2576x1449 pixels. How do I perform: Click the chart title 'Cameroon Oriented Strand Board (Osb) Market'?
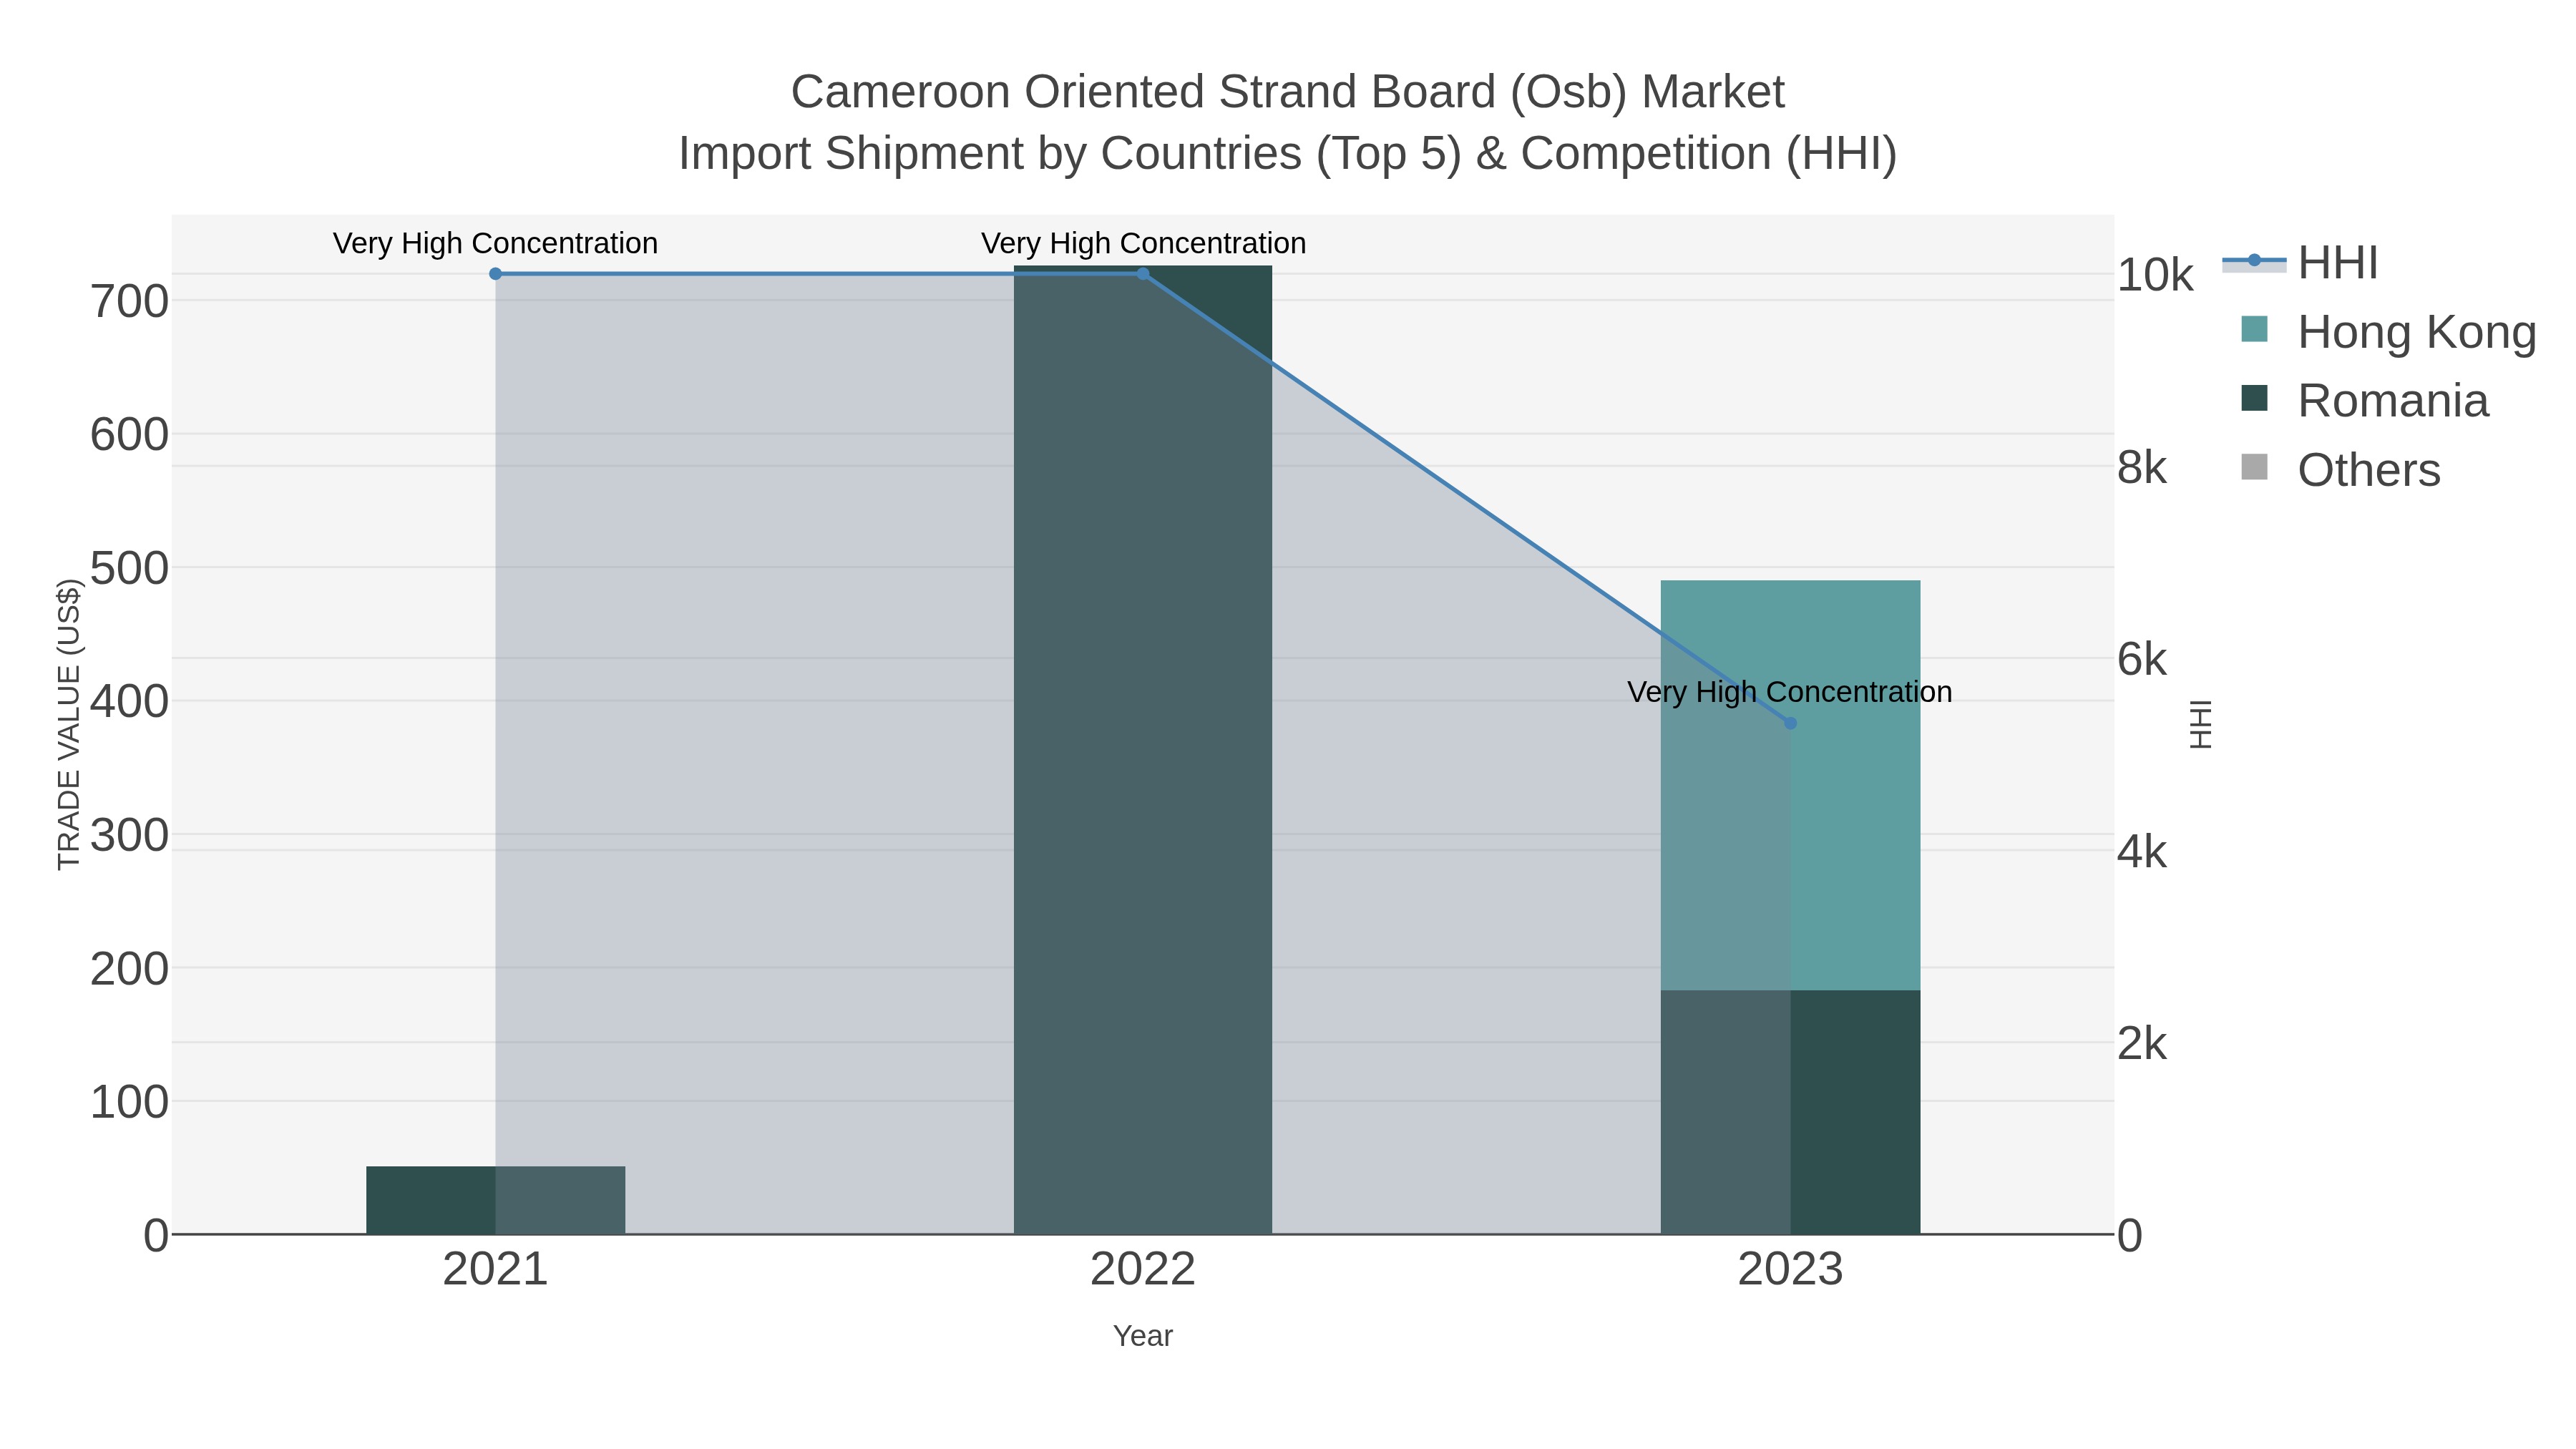1288,92
